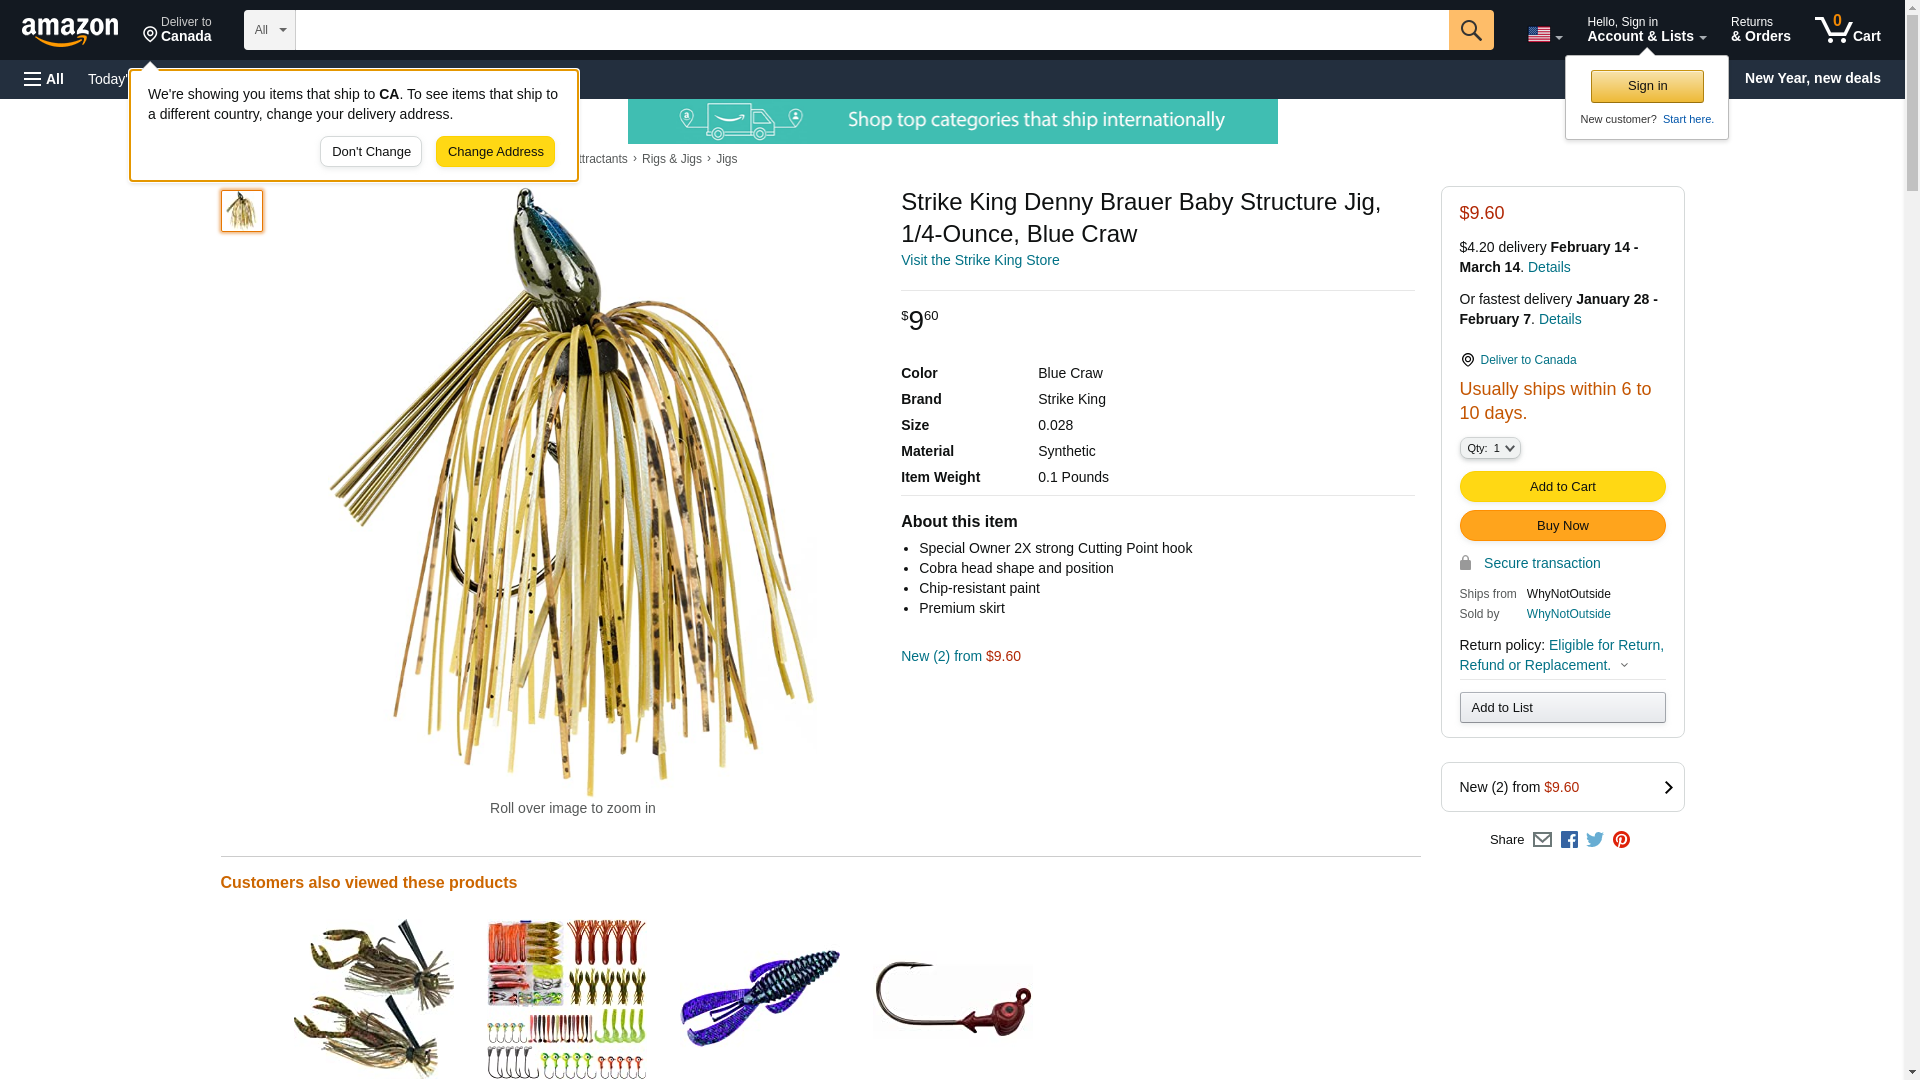Open the cart icon

point(1848,30)
